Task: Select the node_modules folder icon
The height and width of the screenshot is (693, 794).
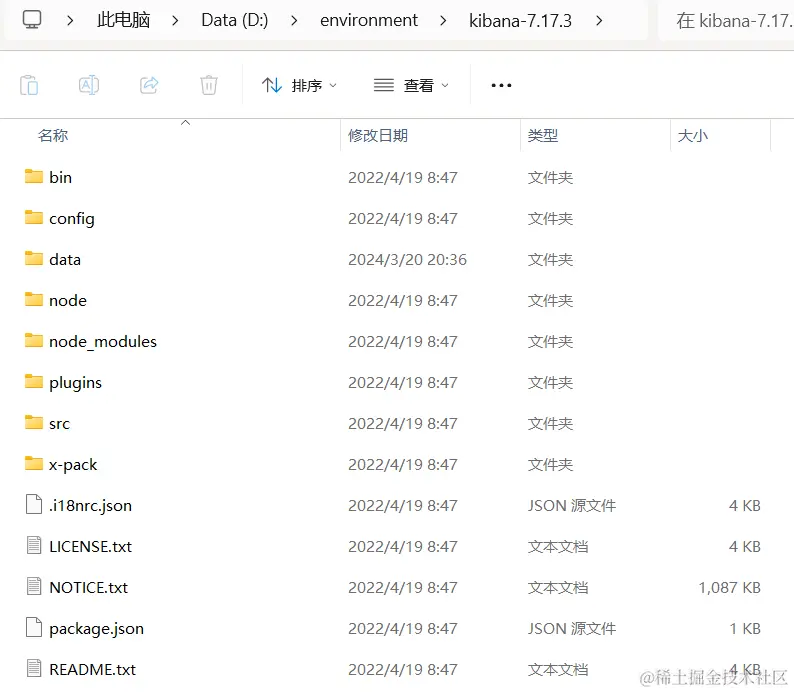Action: (x=34, y=340)
